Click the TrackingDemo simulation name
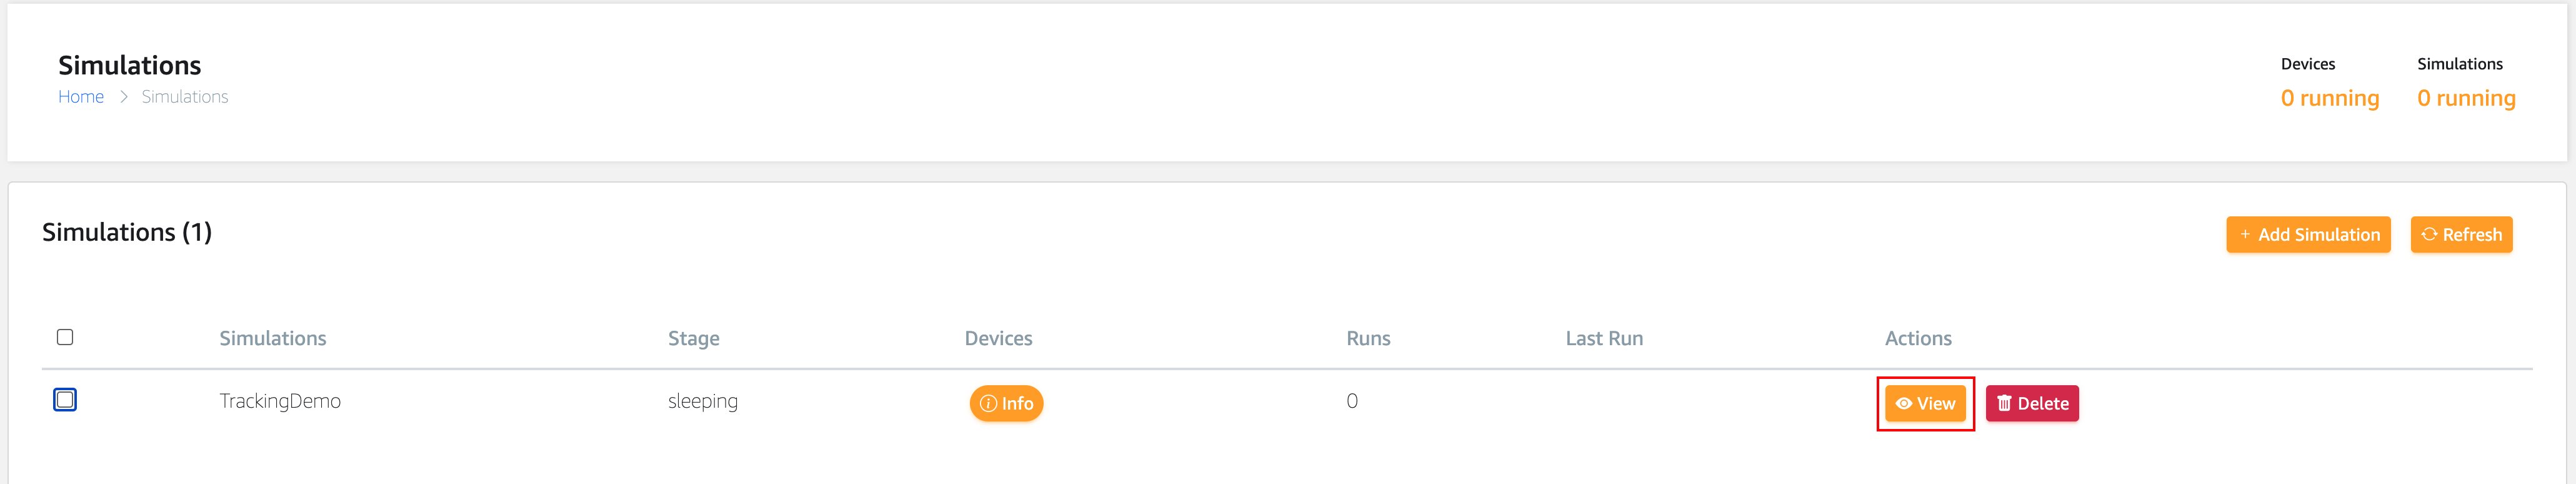 280,402
